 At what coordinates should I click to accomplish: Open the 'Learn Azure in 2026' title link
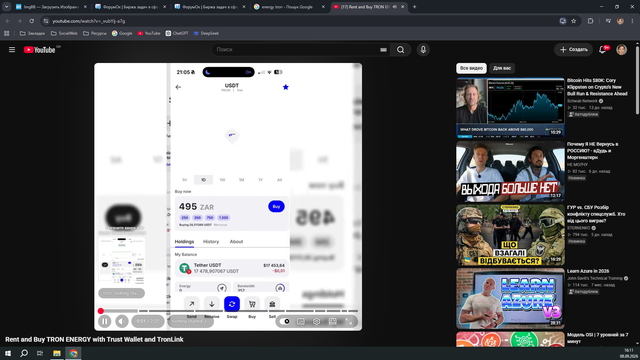point(588,271)
